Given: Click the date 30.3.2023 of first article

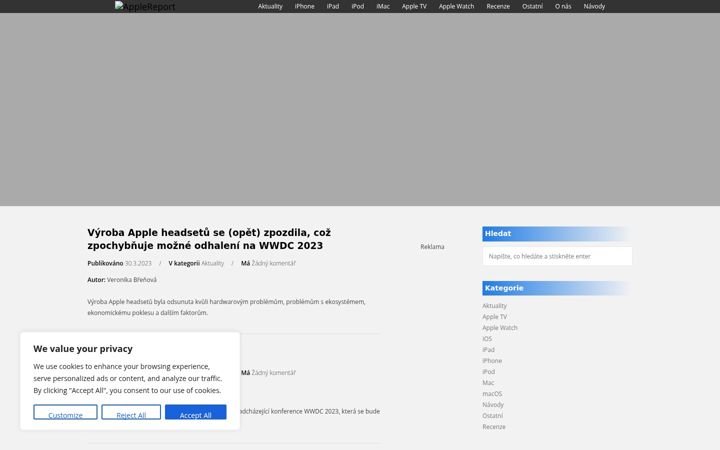Looking at the screenshot, I should (138, 263).
